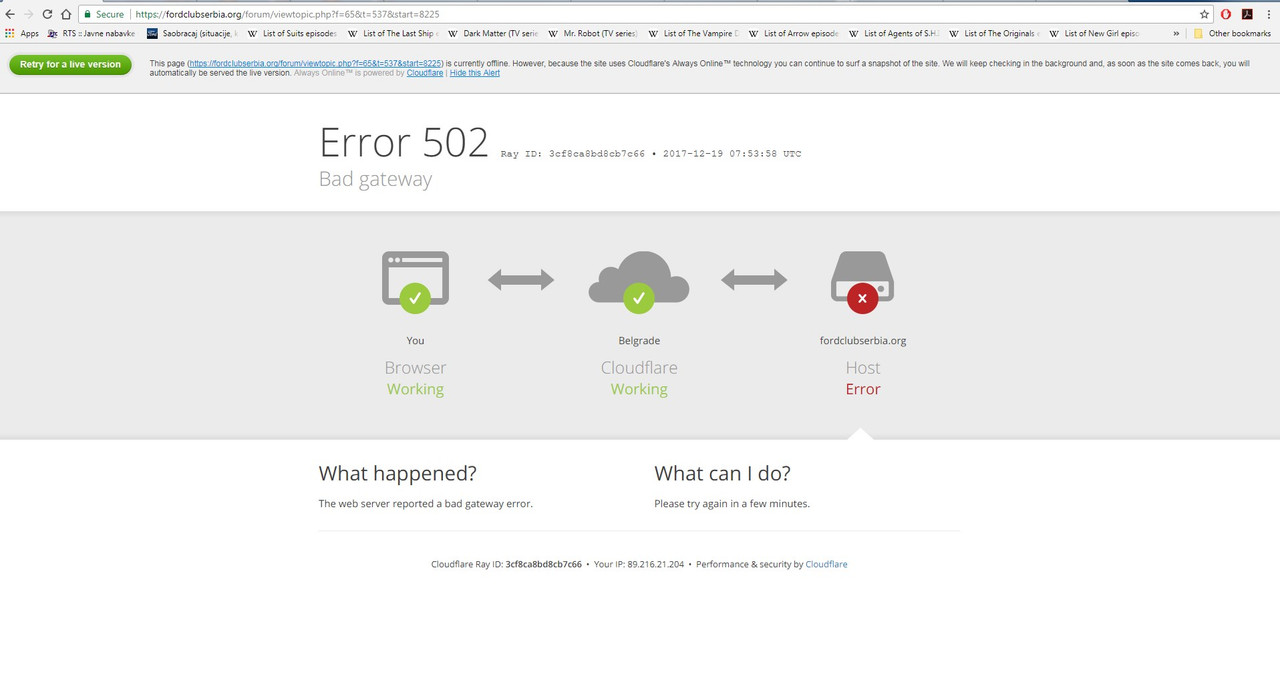Open the Other bookmarks folder
This screenshot has height=677, width=1280.
point(1232,33)
